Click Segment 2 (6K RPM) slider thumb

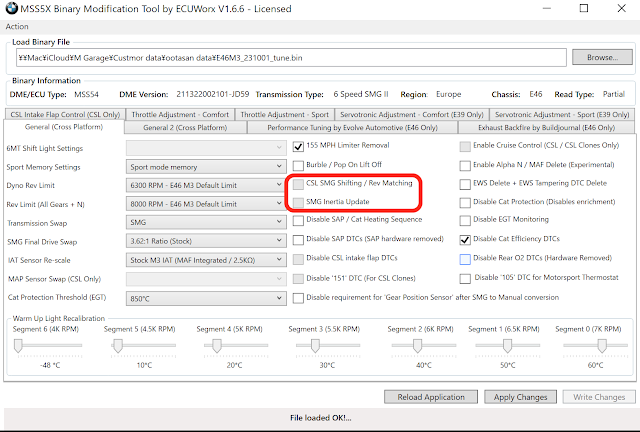click(x=417, y=346)
